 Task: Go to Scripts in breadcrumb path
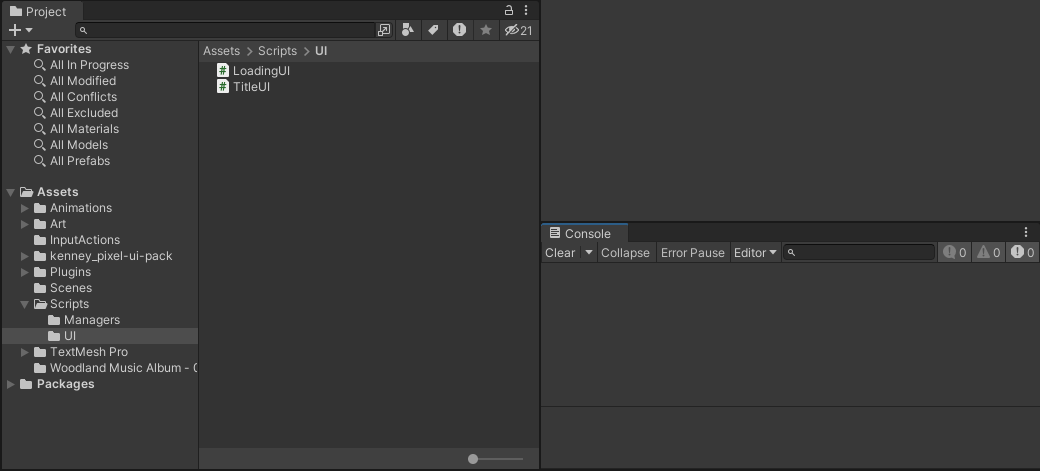277,51
